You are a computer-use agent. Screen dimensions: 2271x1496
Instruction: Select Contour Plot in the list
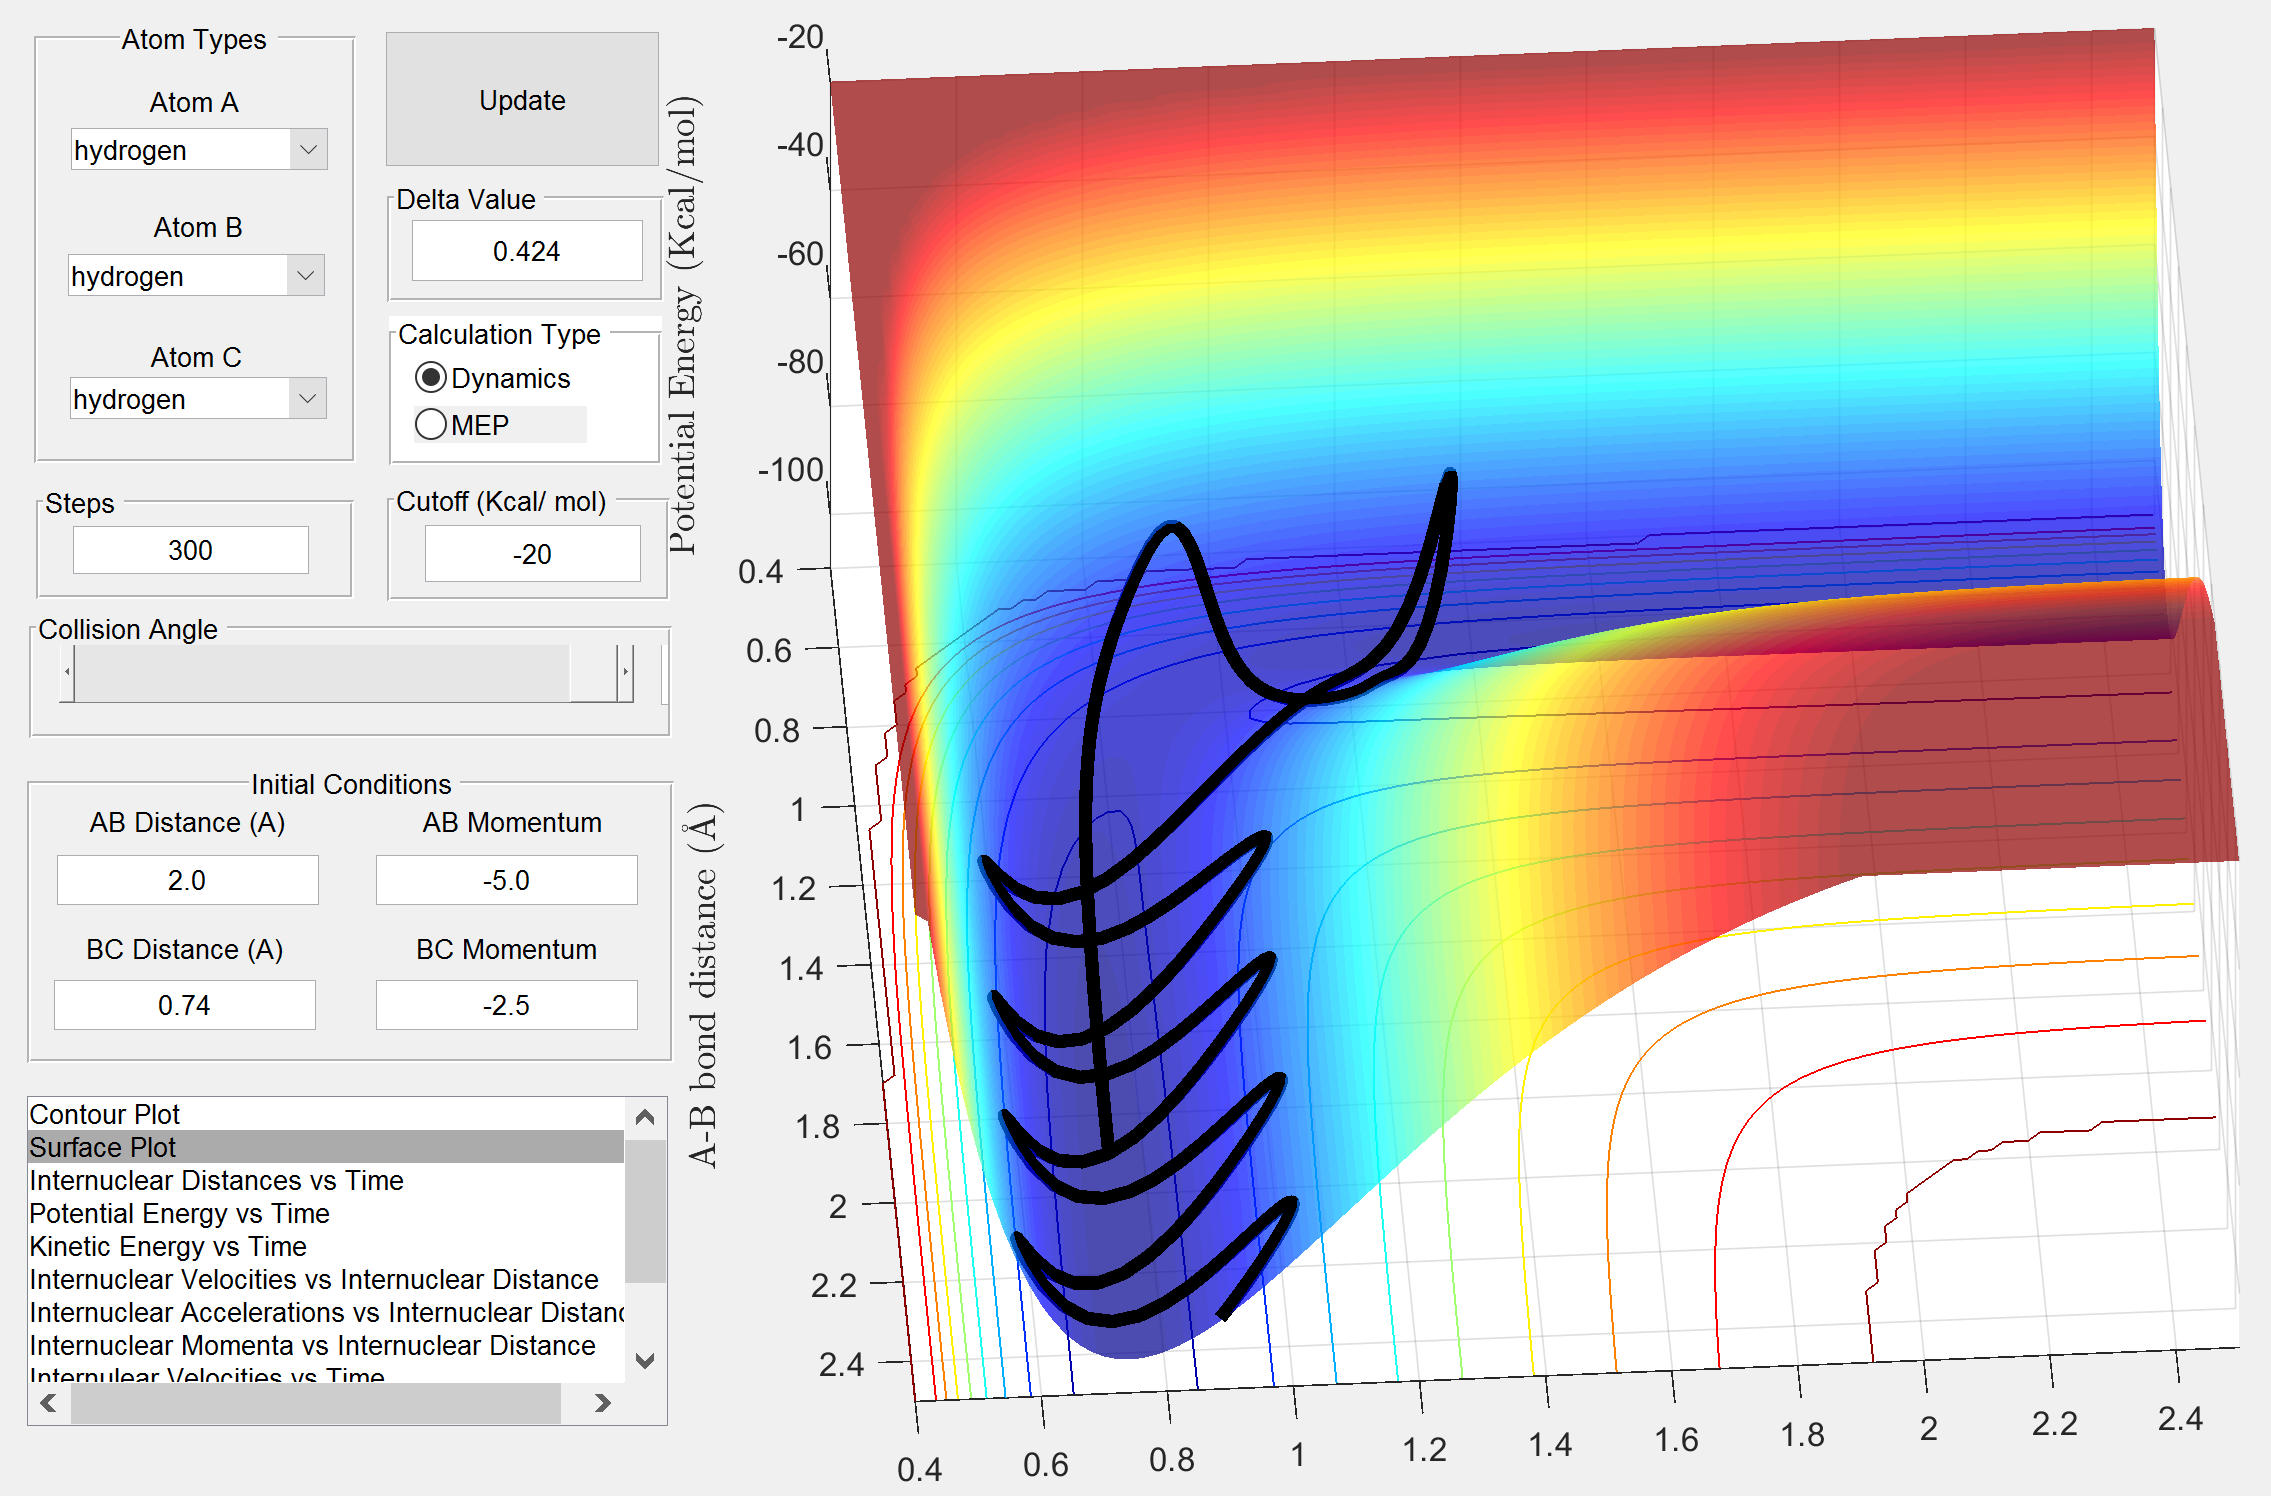click(x=105, y=1114)
